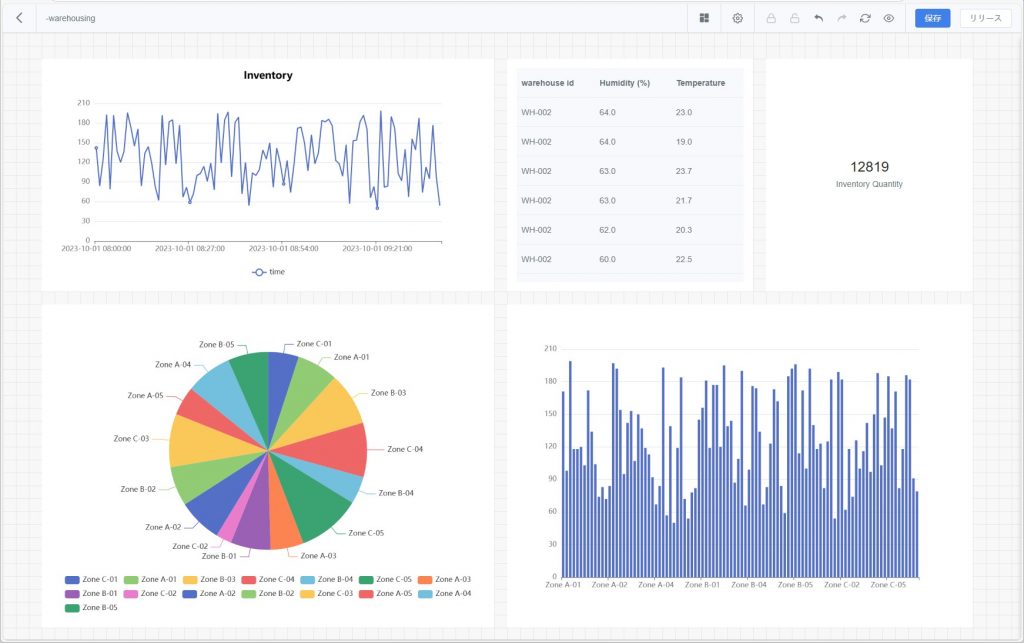Toggle the time series legend
The width and height of the screenshot is (1024, 643).
pos(268,271)
